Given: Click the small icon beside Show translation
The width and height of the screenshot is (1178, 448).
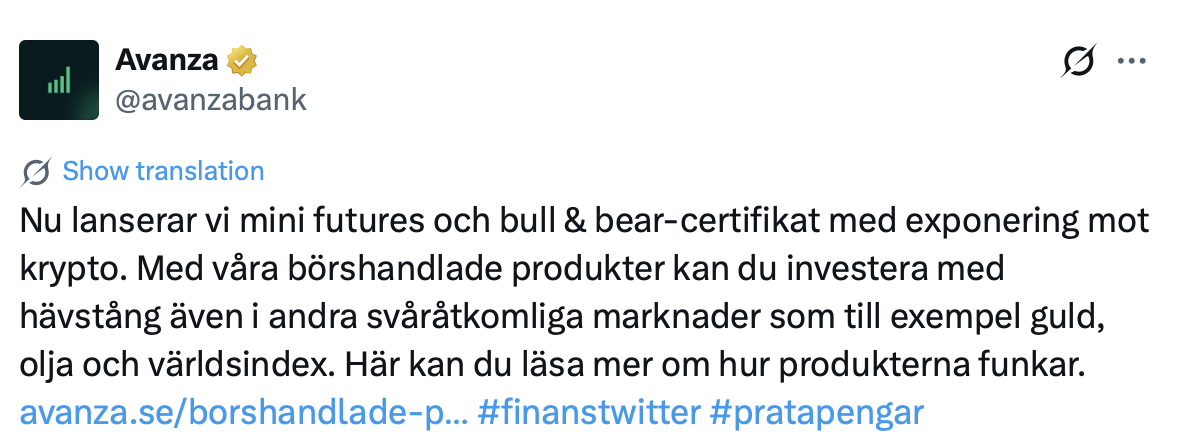Looking at the screenshot, I should pyautogui.click(x=36, y=172).
